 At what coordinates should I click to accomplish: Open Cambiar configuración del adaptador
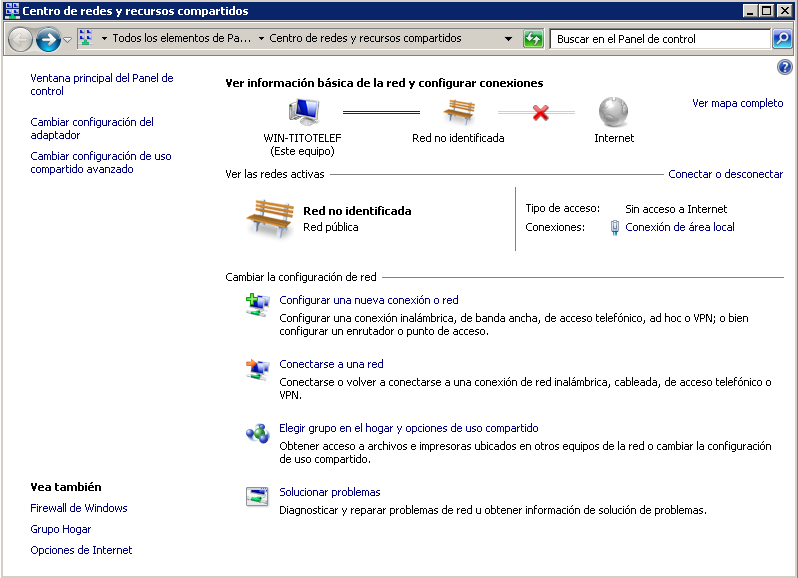pos(92,128)
